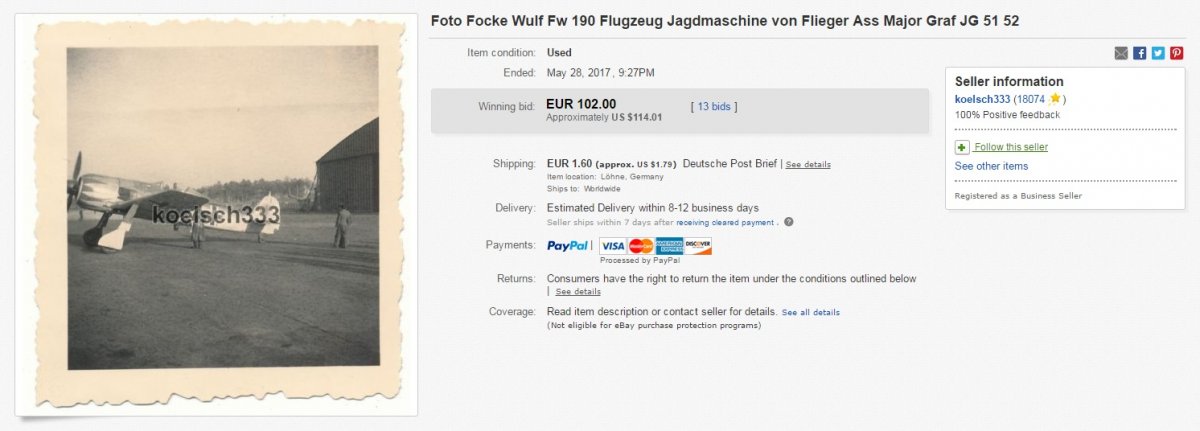
Task: Click the seller's yellow feedback star
Action: 1055,99
